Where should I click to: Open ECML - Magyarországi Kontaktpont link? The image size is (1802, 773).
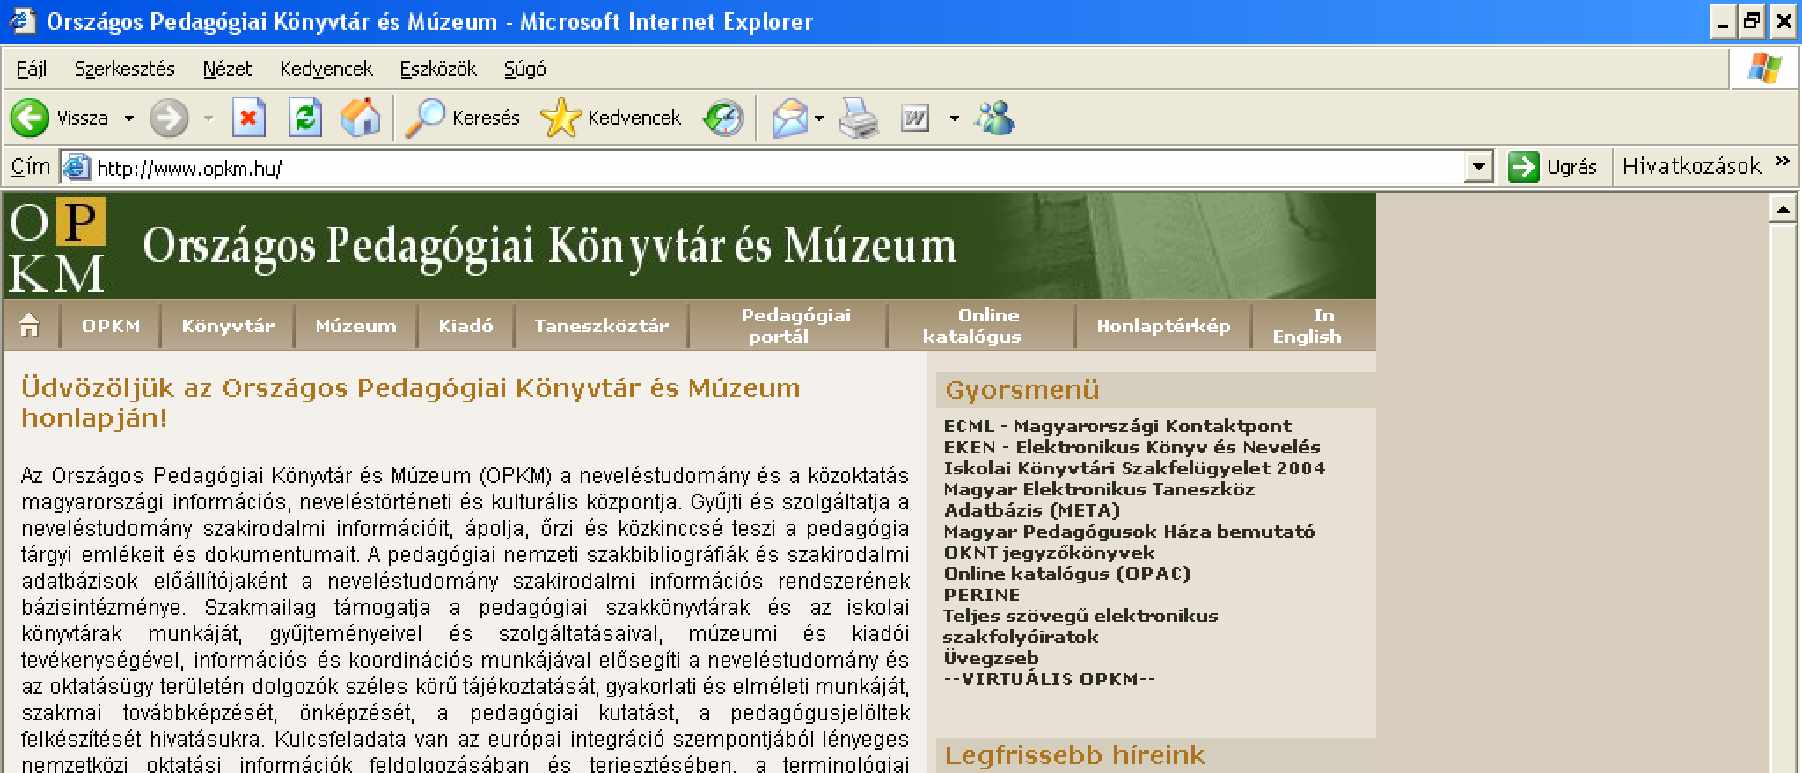click(1118, 426)
